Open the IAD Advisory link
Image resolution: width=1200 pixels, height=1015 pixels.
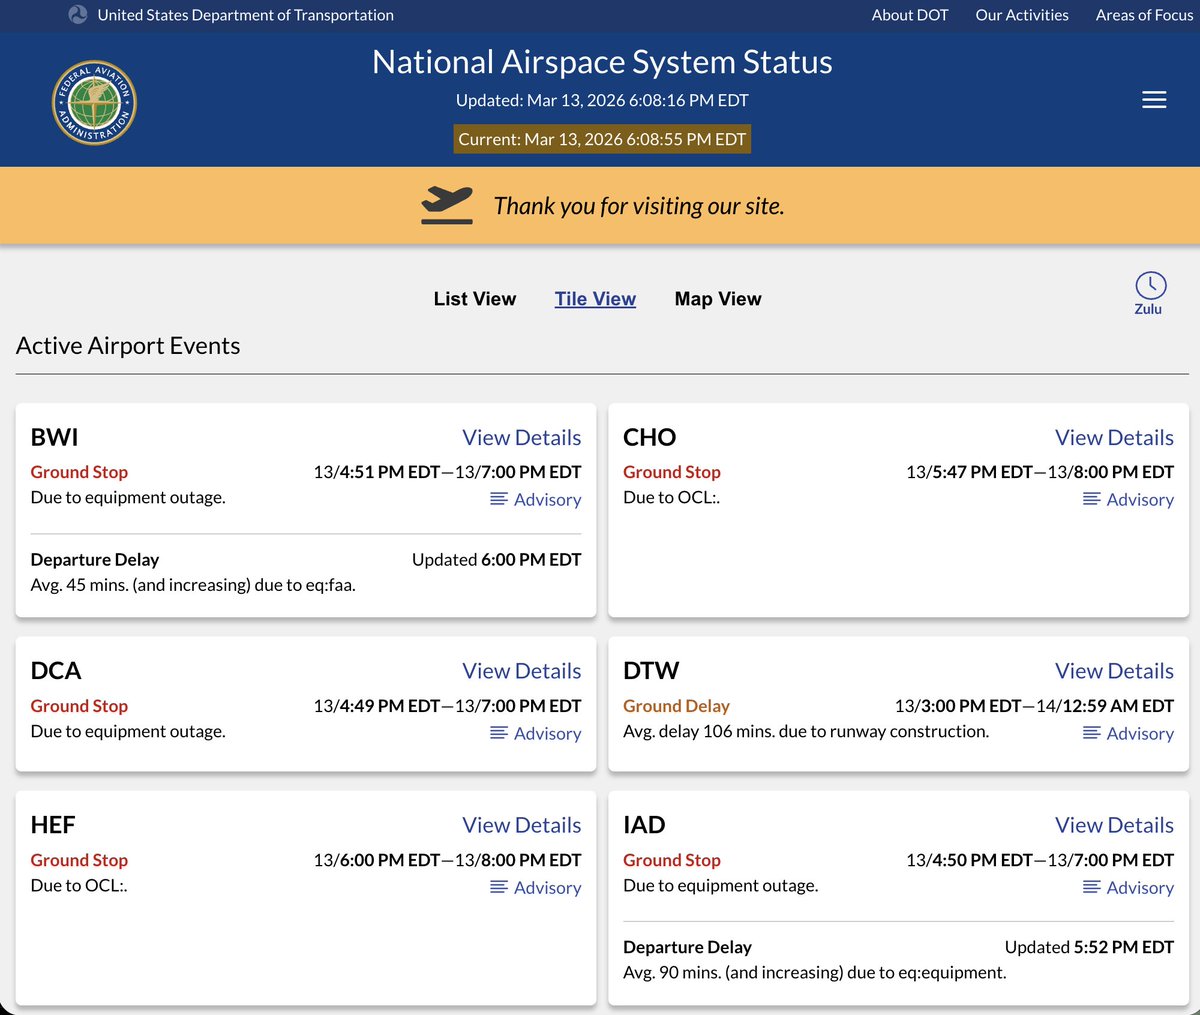(x=1129, y=888)
